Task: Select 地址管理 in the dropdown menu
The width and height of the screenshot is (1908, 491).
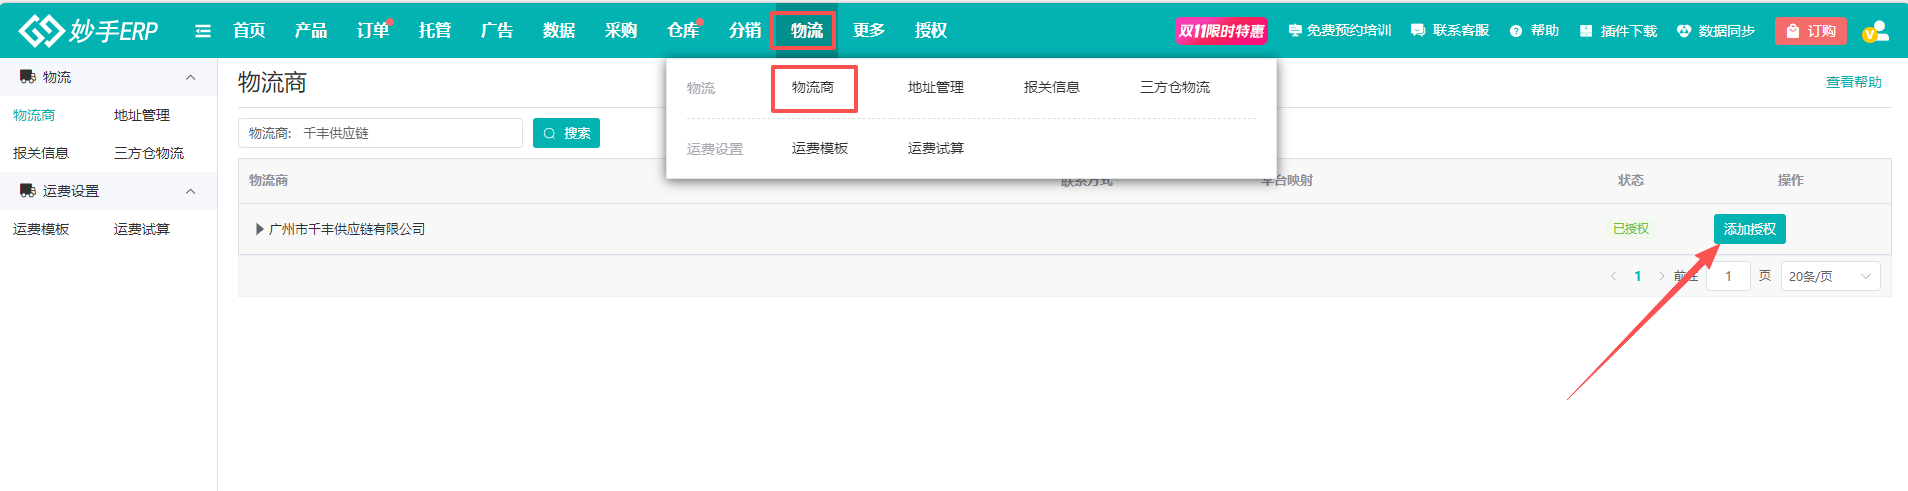Action: (x=936, y=88)
